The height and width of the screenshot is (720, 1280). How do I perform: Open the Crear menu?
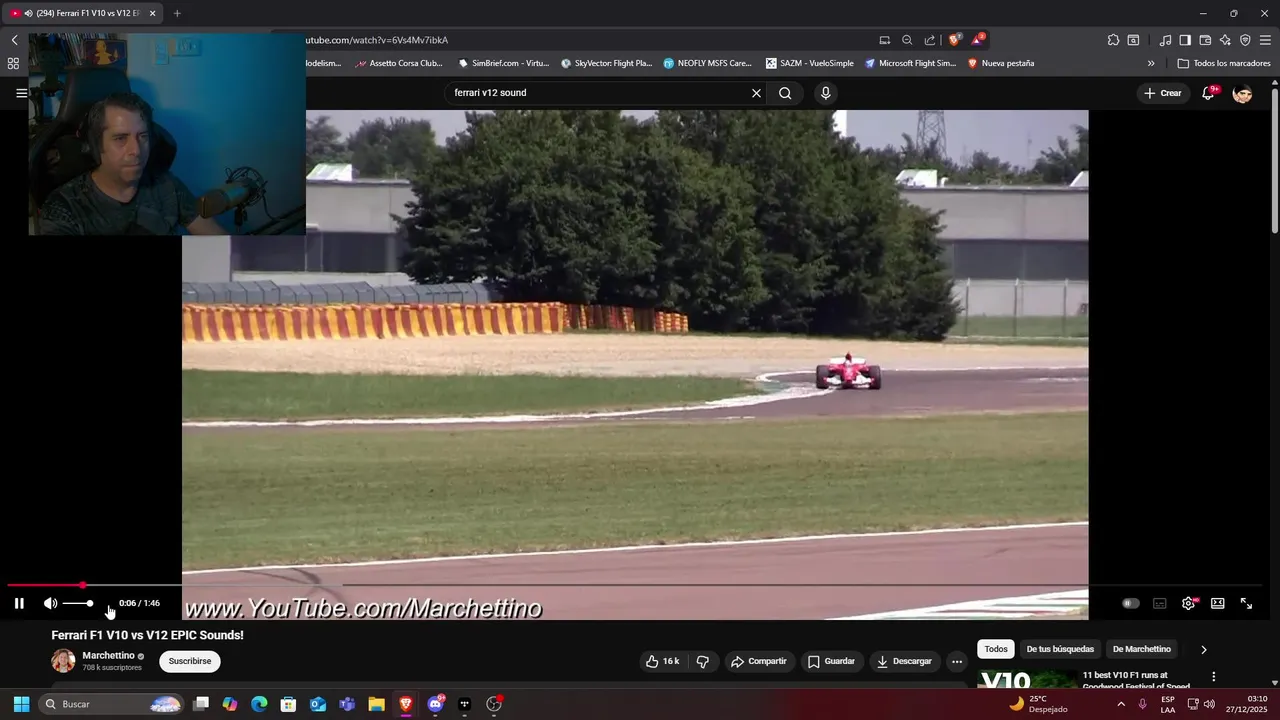(1163, 93)
